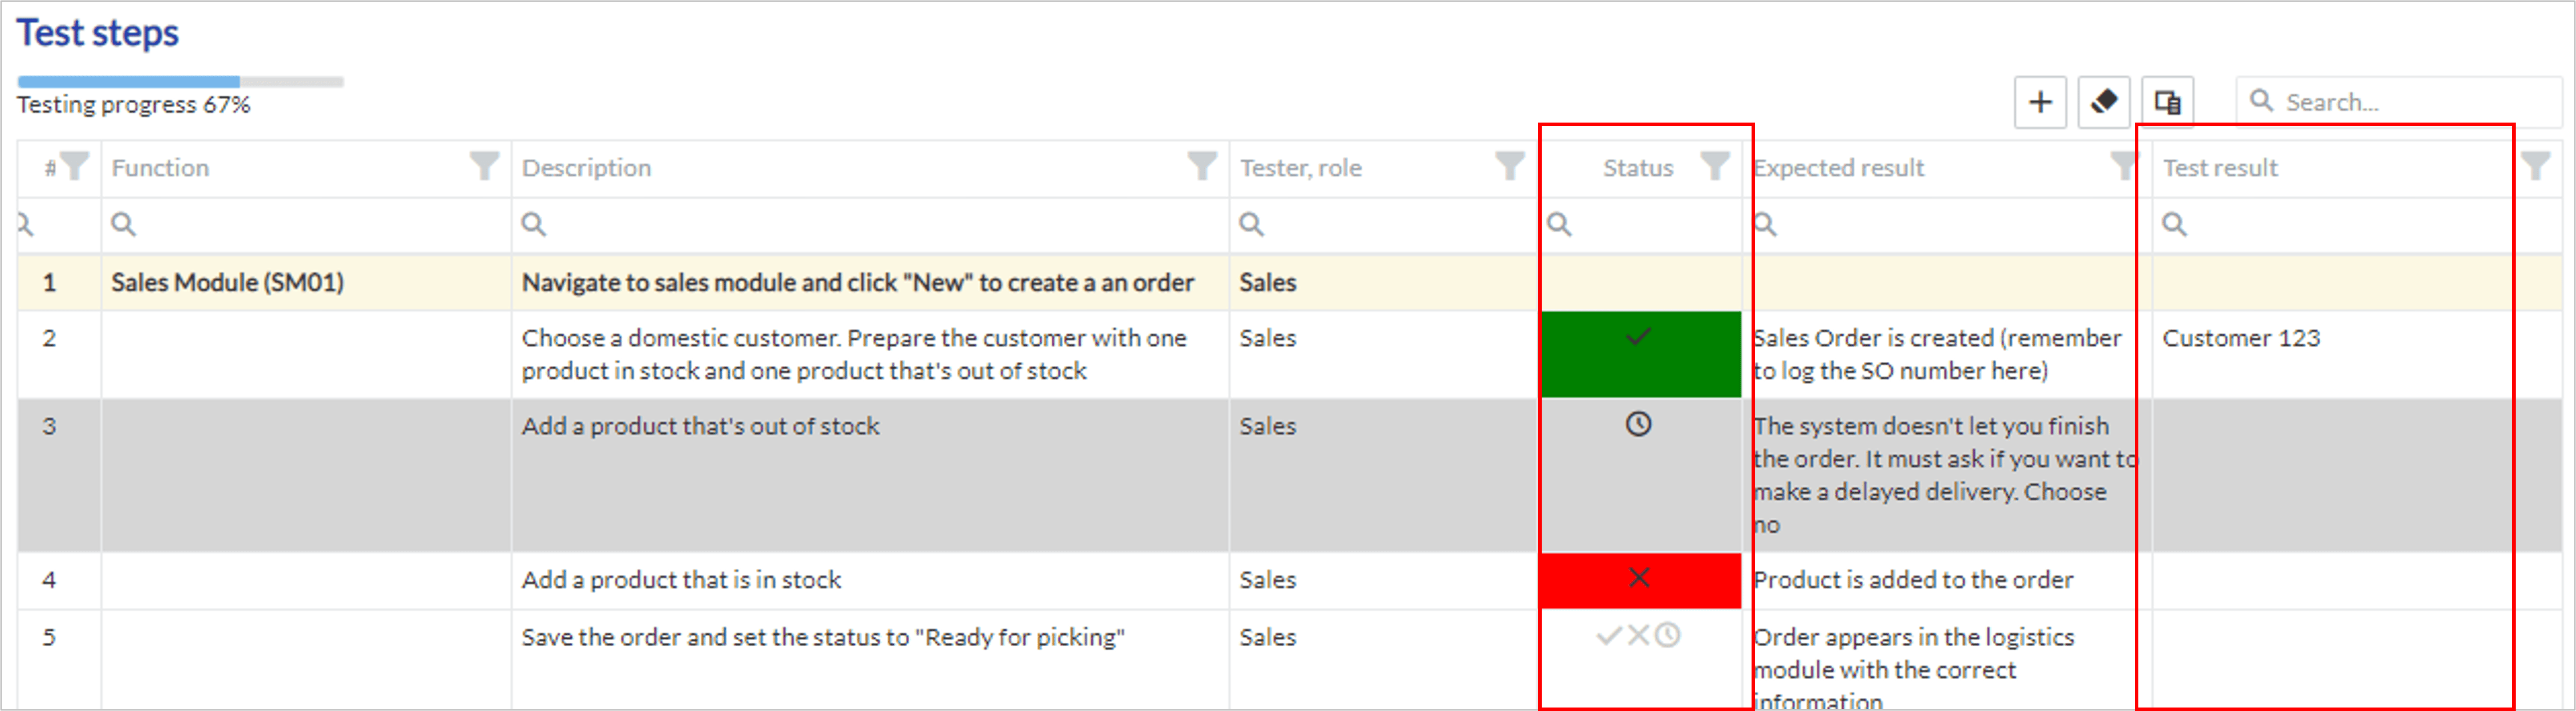Open filter for Tester, role column
Viewport: 2576px width, 711px height.
click(1510, 166)
